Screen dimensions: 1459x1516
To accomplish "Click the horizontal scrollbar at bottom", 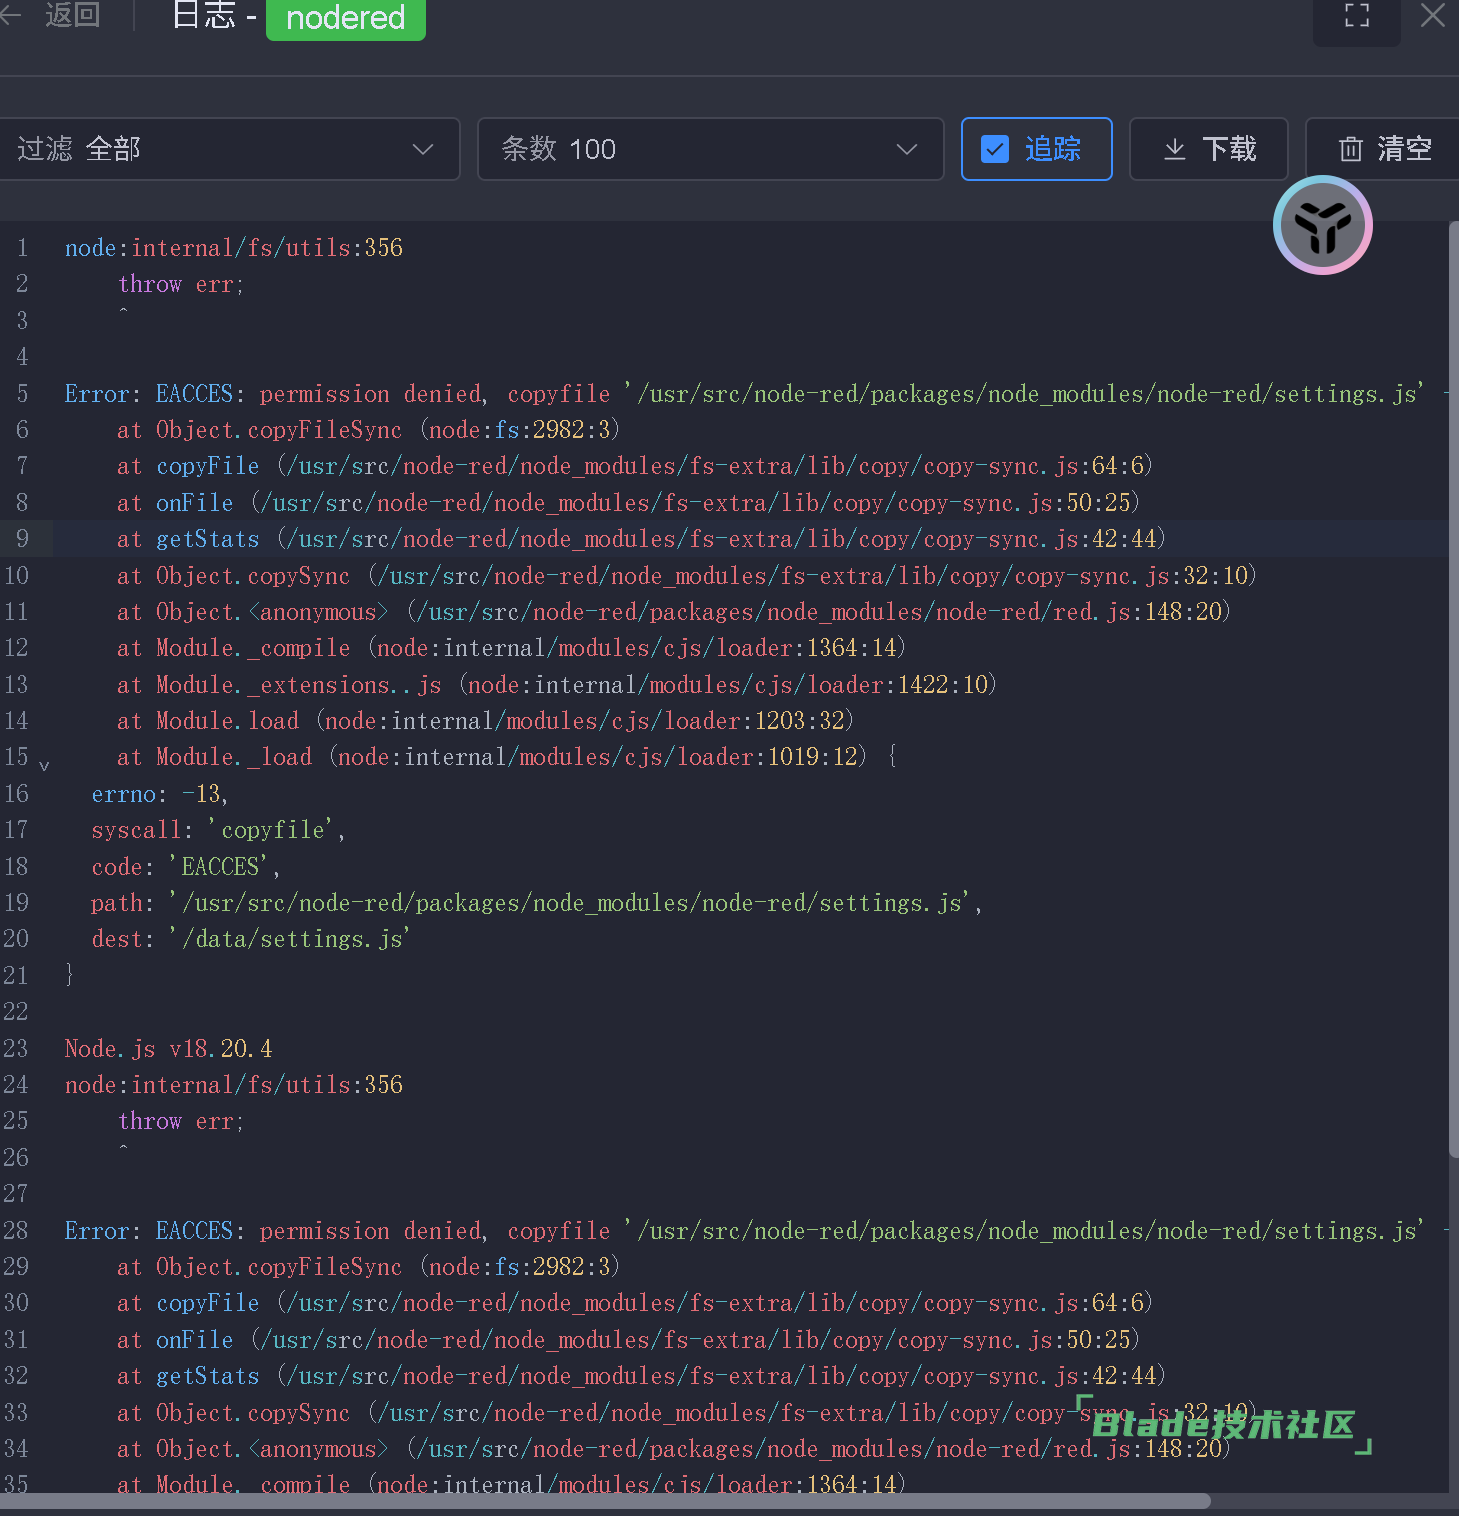I will 600,1501.
